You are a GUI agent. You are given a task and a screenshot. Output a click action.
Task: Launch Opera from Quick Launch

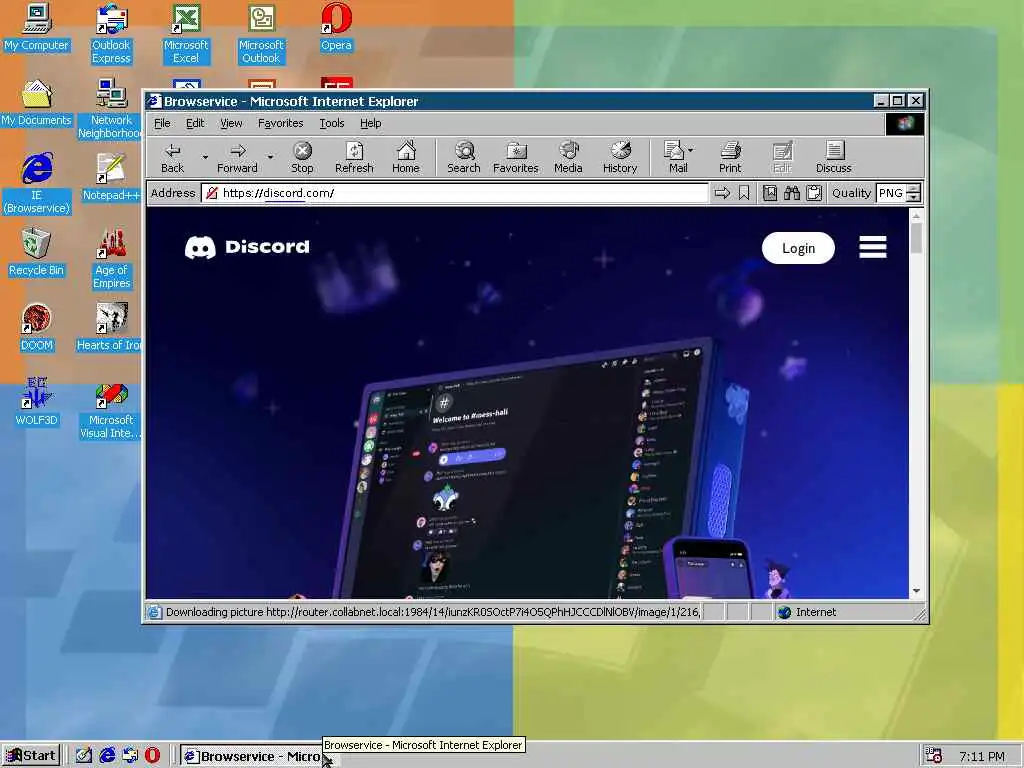point(152,756)
